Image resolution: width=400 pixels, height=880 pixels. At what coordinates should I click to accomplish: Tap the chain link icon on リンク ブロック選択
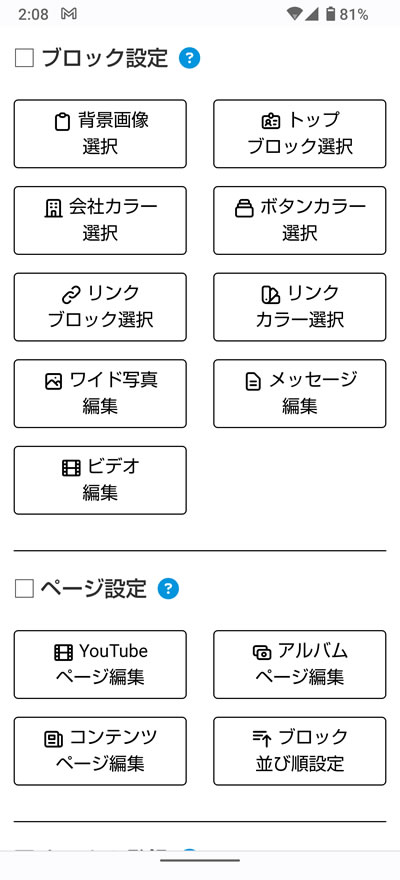coord(71,294)
